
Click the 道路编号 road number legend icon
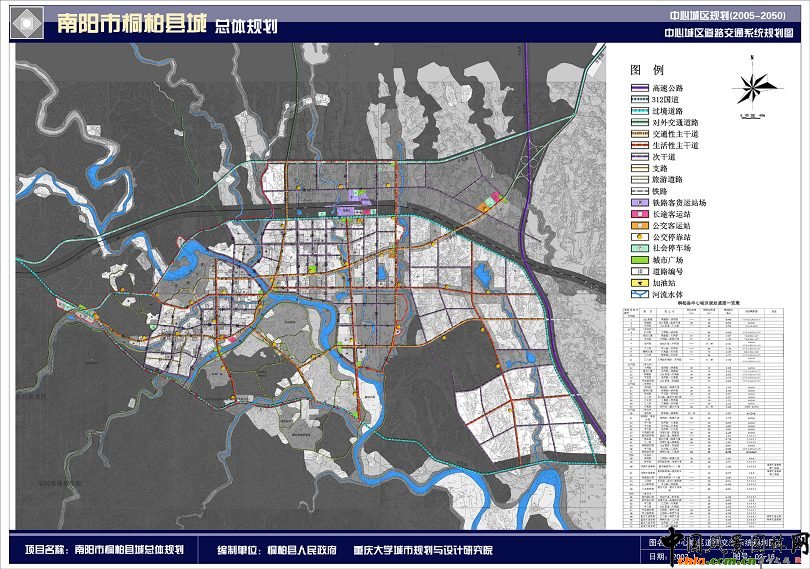634,272
